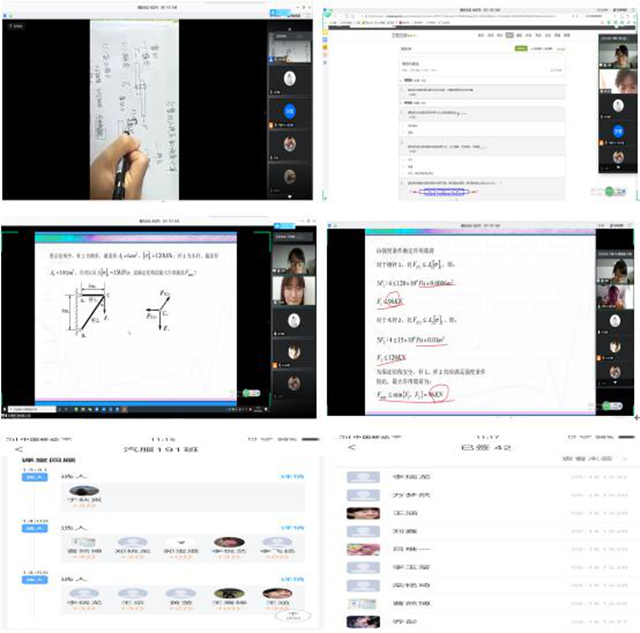Click the blue avatar in top-left meeting participant list
This screenshot has width=640, height=633.
pos(289,111)
